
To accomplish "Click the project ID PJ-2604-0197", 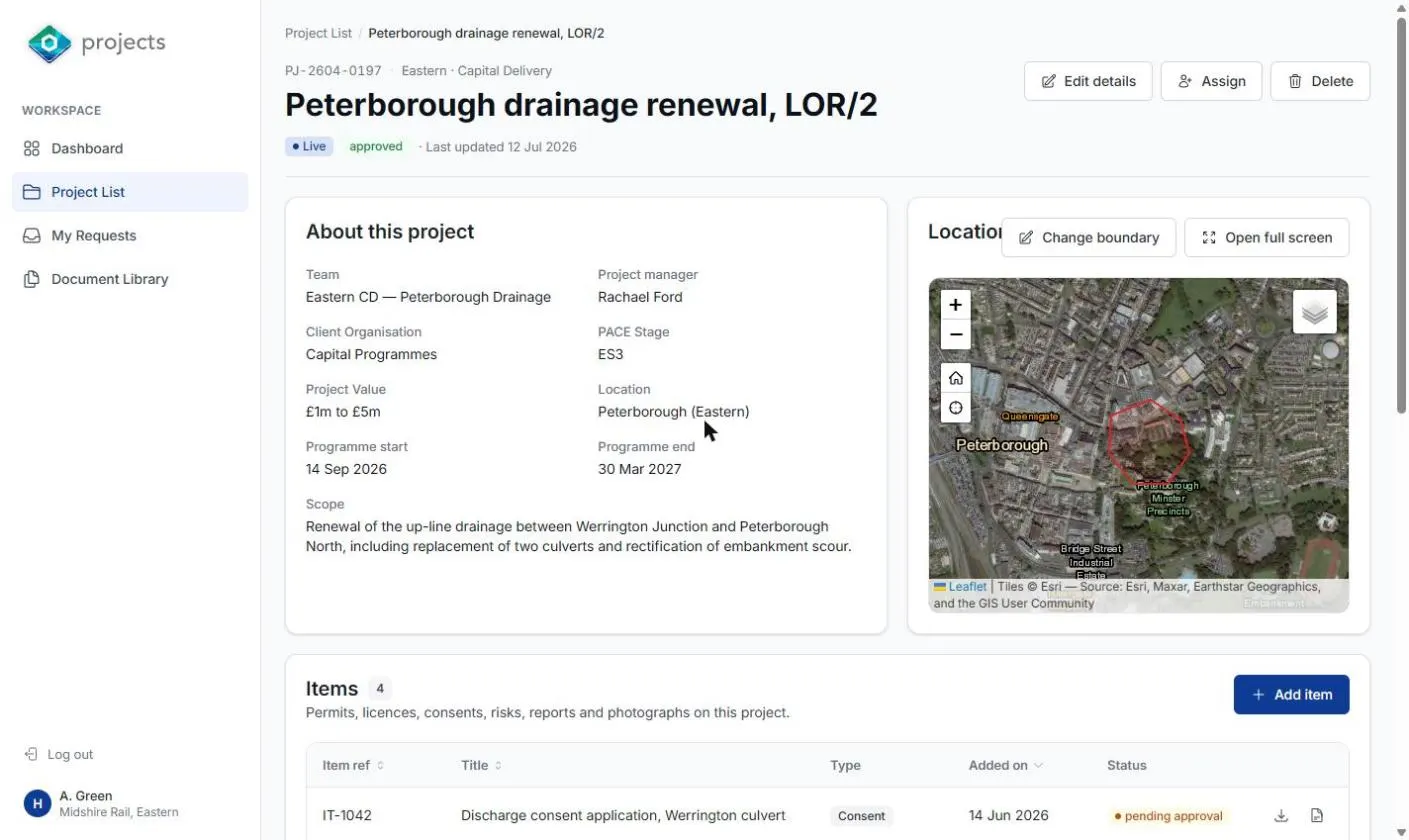I will pos(333,71).
